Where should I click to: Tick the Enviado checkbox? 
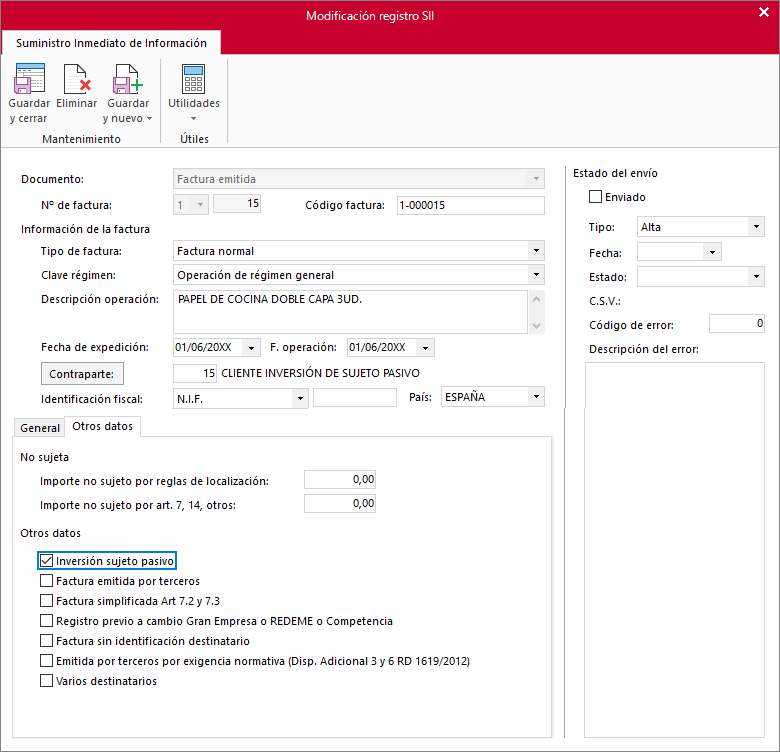(x=595, y=196)
